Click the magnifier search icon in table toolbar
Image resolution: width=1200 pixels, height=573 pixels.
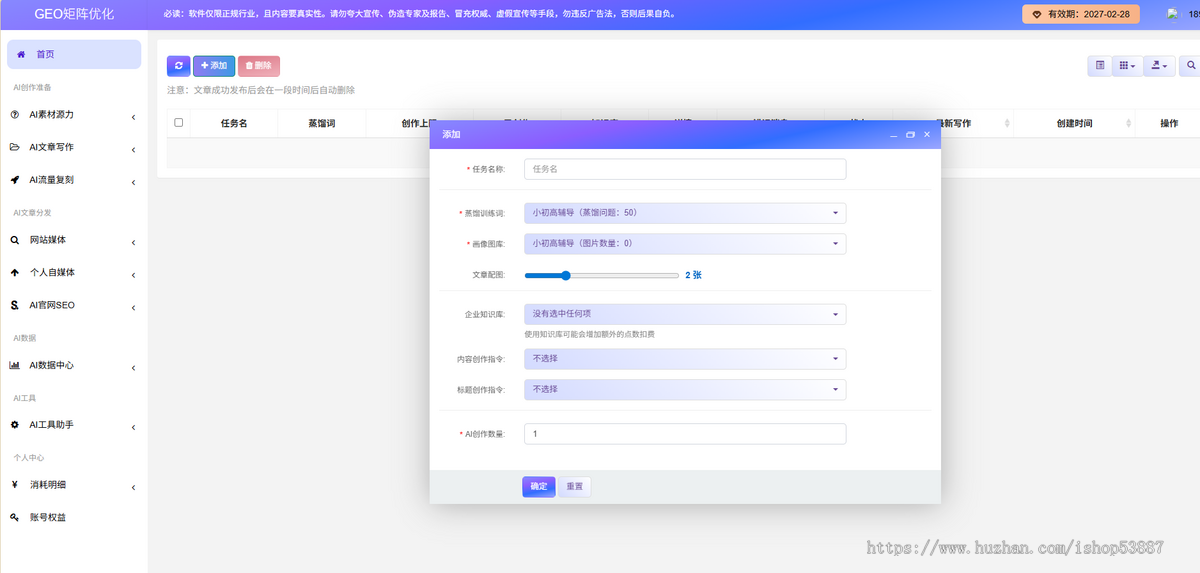click(1191, 66)
